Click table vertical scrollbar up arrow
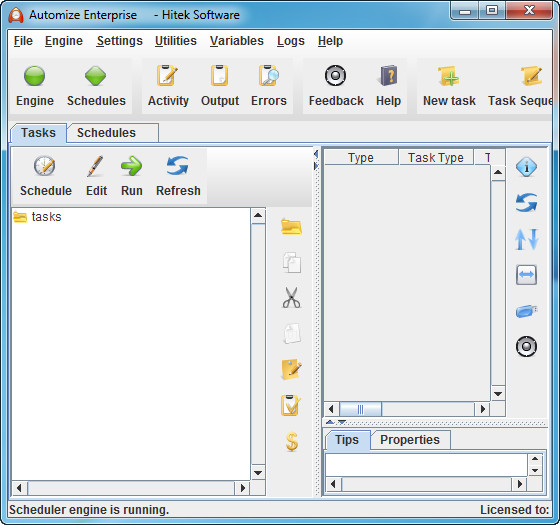 498,173
